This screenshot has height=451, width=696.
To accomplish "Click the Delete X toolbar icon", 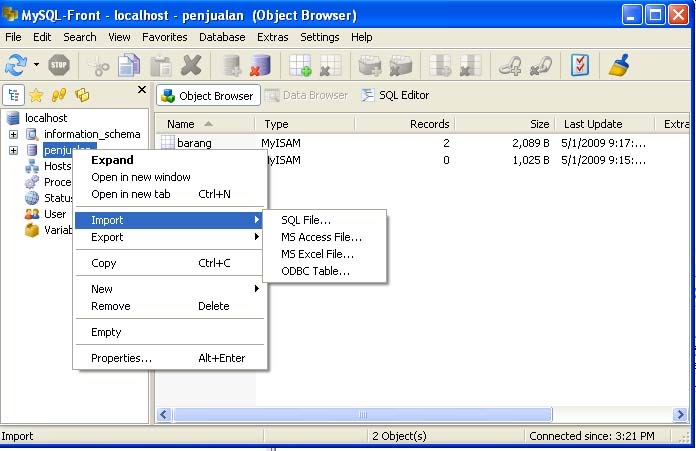I will tap(191, 65).
